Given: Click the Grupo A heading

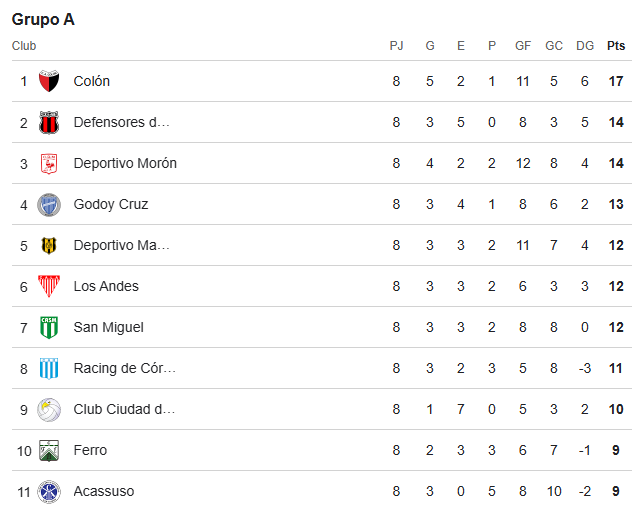Looking at the screenshot, I should point(43,19).
